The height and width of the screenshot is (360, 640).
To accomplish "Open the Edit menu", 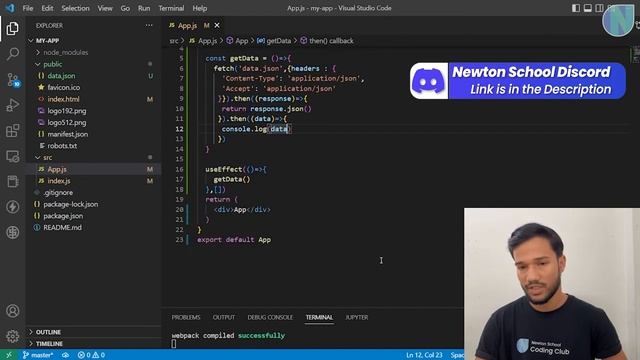I will click(x=47, y=8).
